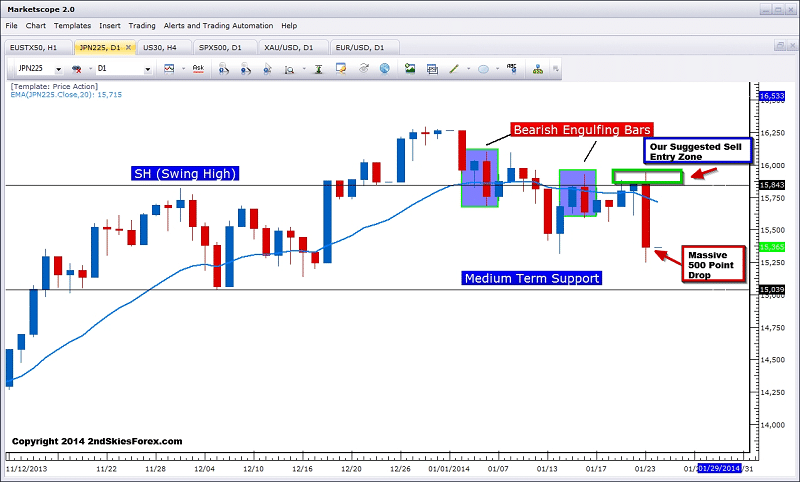Click the first magnifier icon with arrow
Screen dimensions: 800x482
tap(223, 69)
